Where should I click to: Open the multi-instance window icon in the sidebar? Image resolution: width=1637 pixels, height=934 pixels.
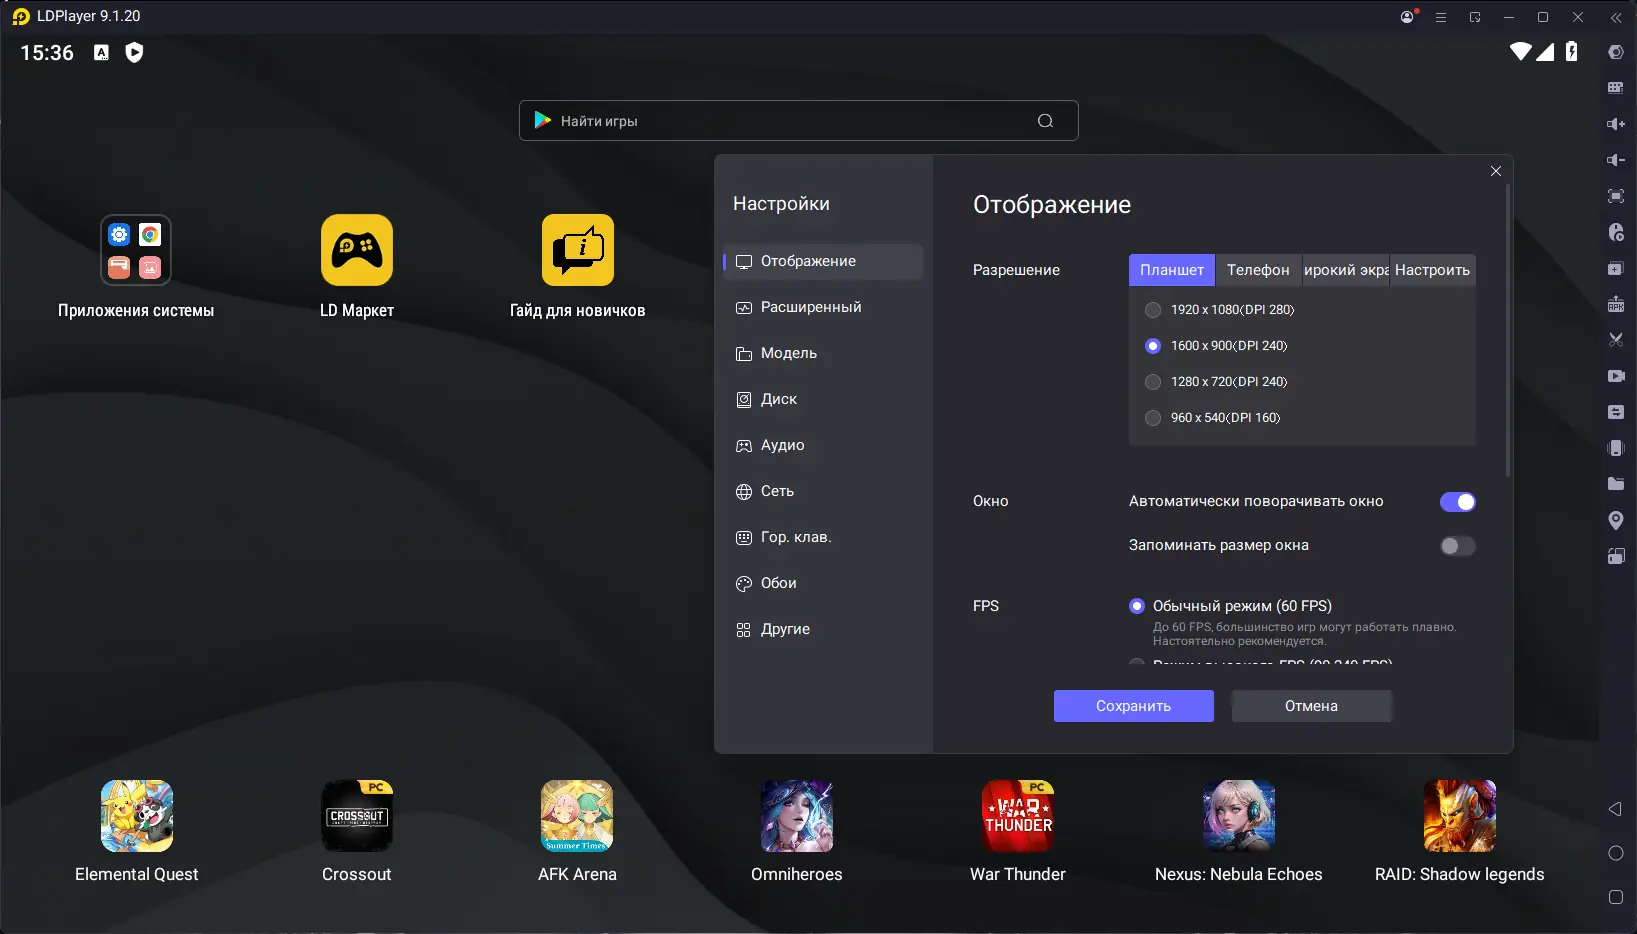tap(1615, 268)
